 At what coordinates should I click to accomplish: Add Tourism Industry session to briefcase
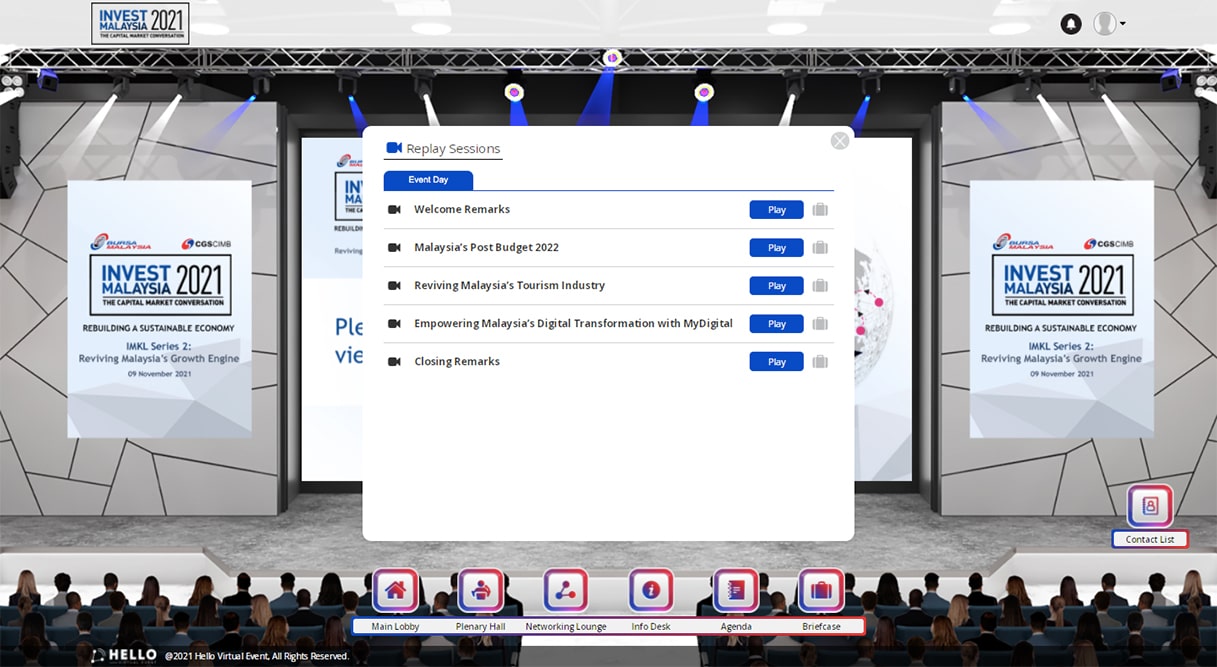tap(820, 286)
